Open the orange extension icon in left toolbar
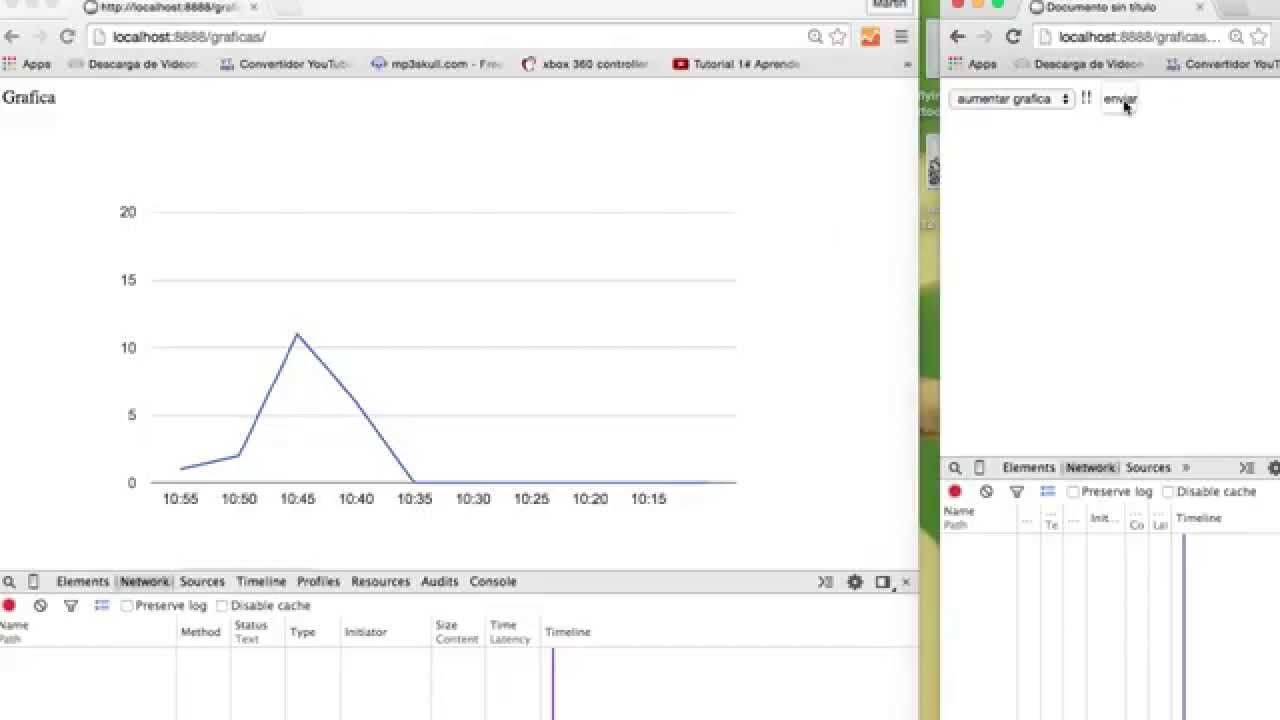 click(x=870, y=37)
